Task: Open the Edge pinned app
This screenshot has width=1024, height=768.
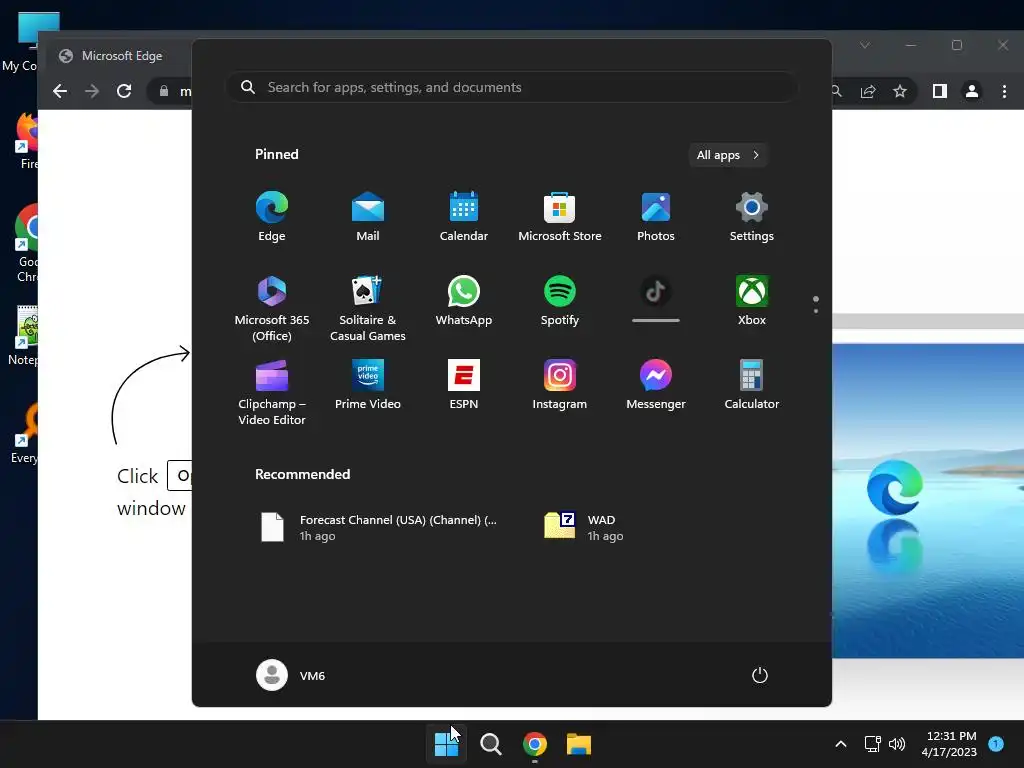Action: [x=272, y=217]
